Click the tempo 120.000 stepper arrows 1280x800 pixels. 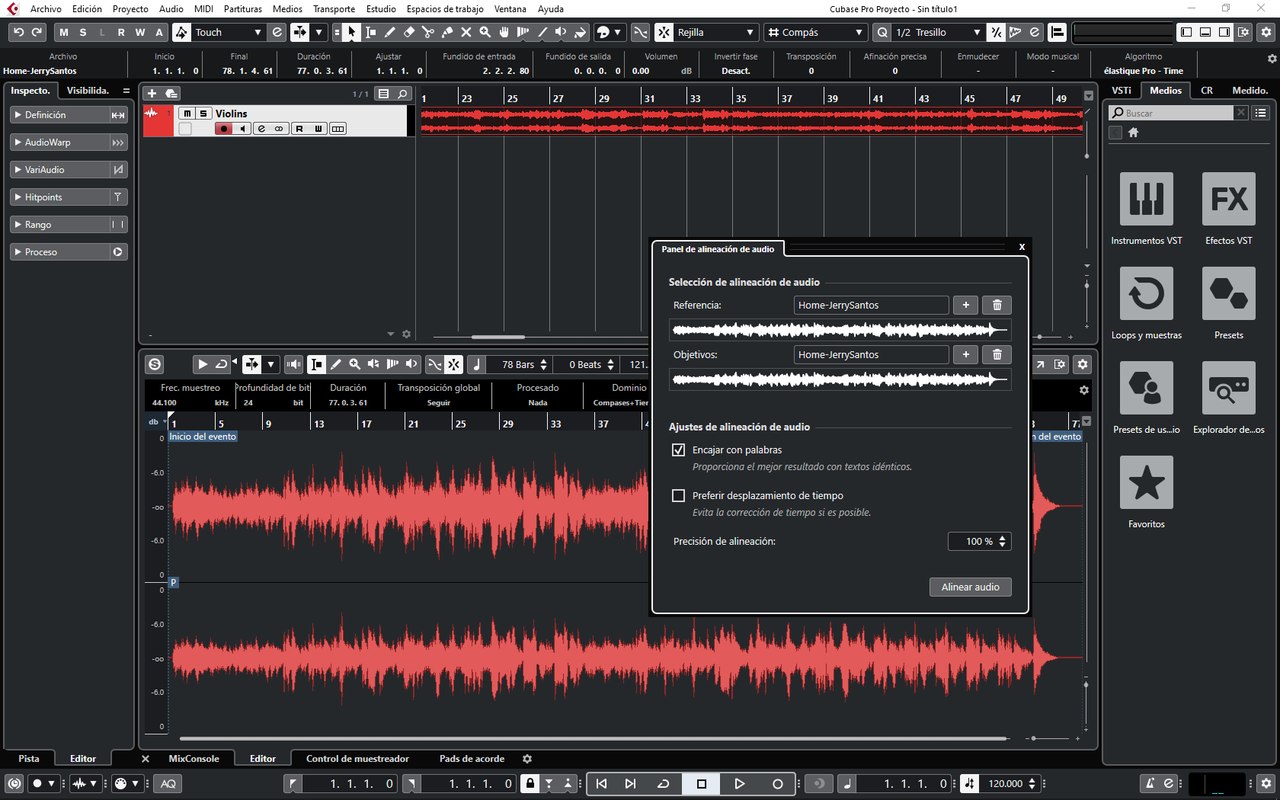click(x=1033, y=784)
